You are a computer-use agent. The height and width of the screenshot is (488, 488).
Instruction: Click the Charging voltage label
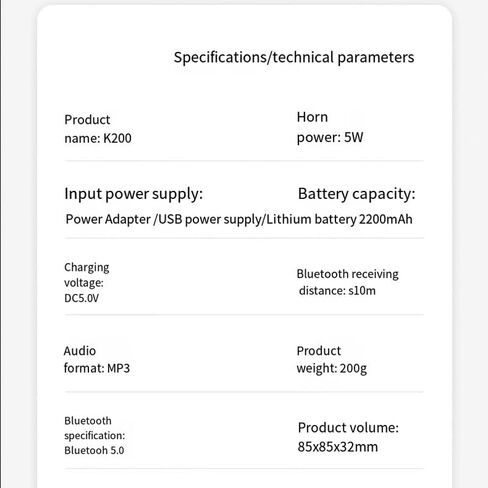click(x=87, y=275)
